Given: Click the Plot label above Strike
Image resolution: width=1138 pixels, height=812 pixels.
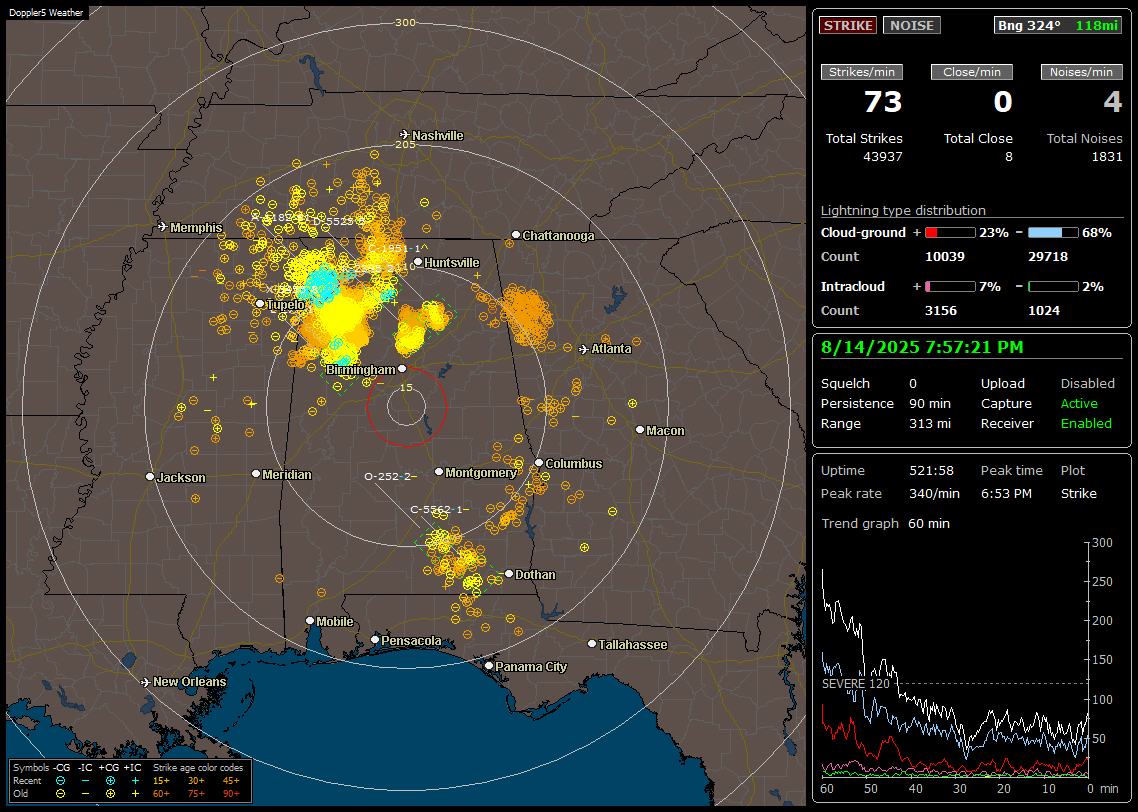Looking at the screenshot, I should point(1073,471).
